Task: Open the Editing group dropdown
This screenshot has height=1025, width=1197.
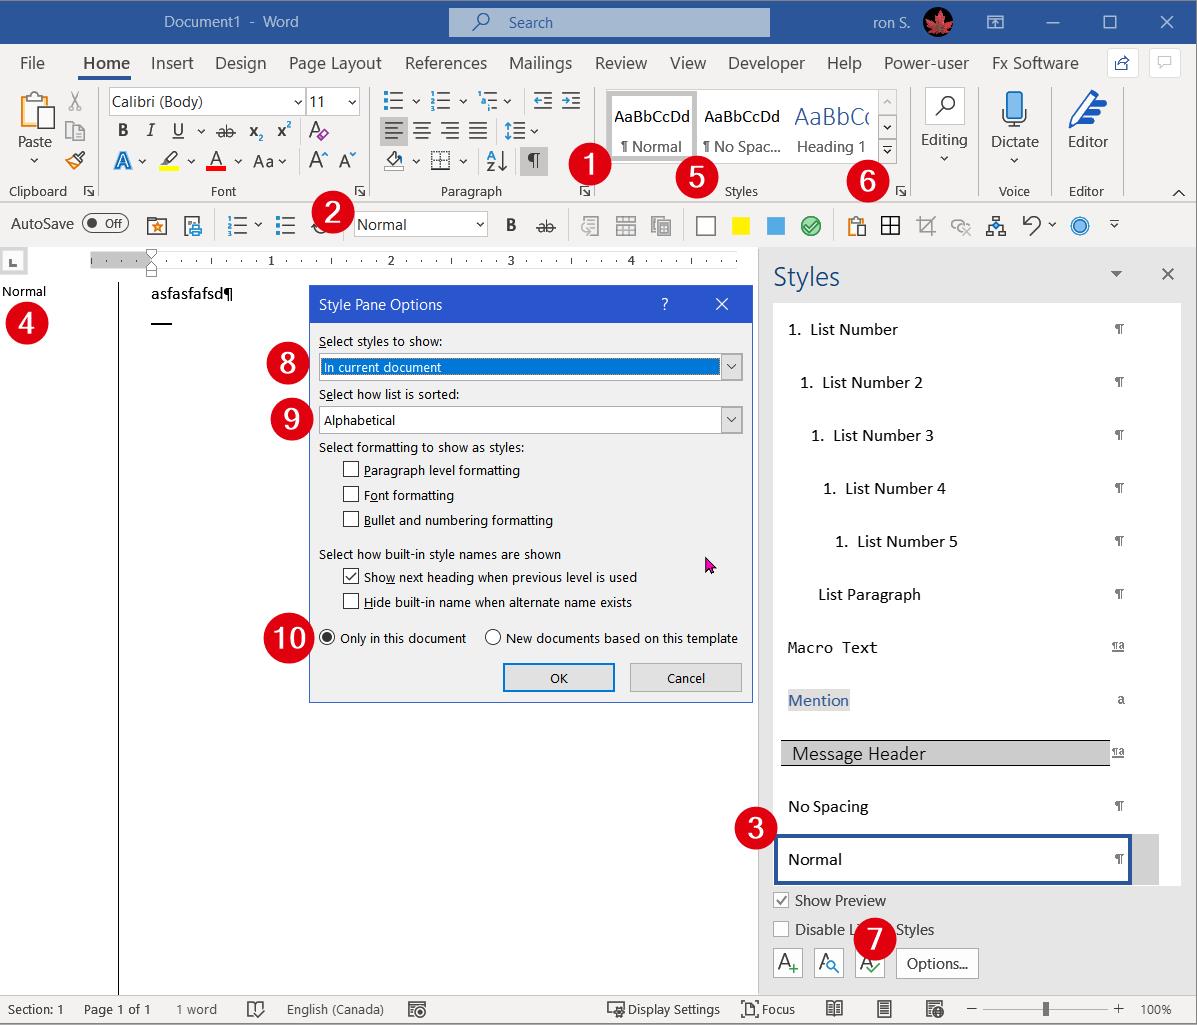Action: tap(944, 158)
